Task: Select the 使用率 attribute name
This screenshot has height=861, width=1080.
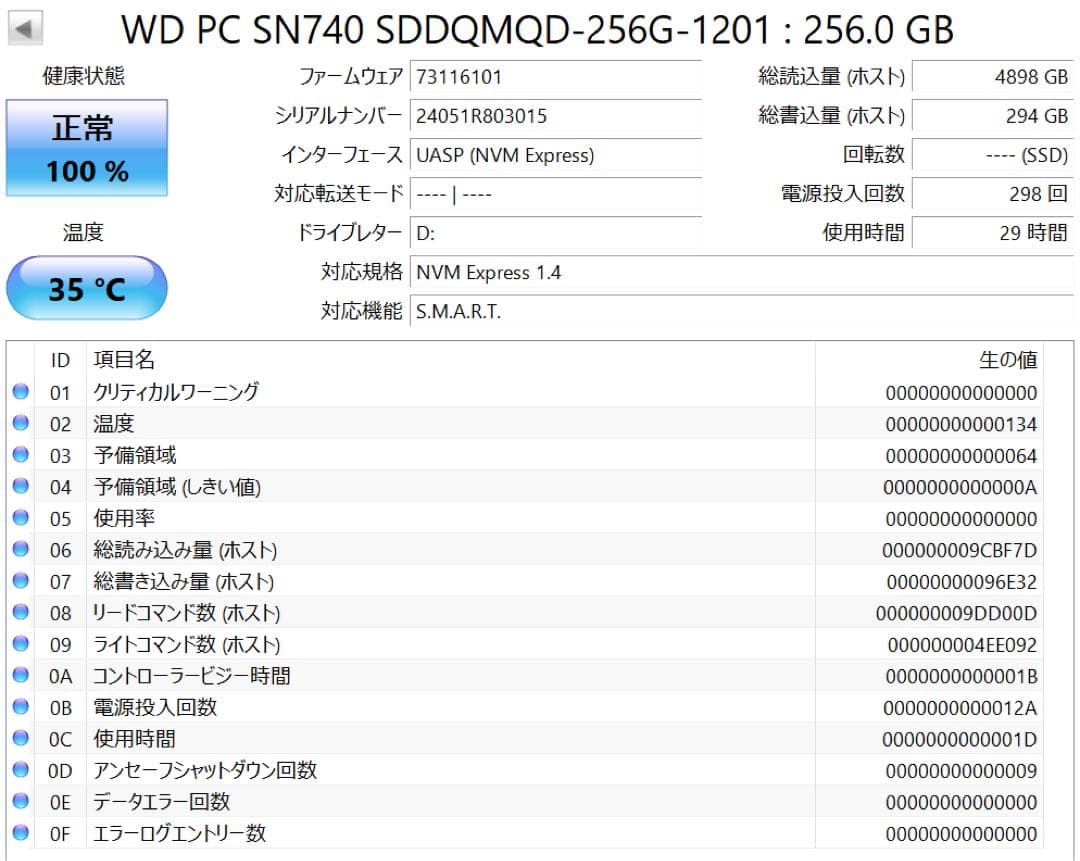Action: click(124, 517)
